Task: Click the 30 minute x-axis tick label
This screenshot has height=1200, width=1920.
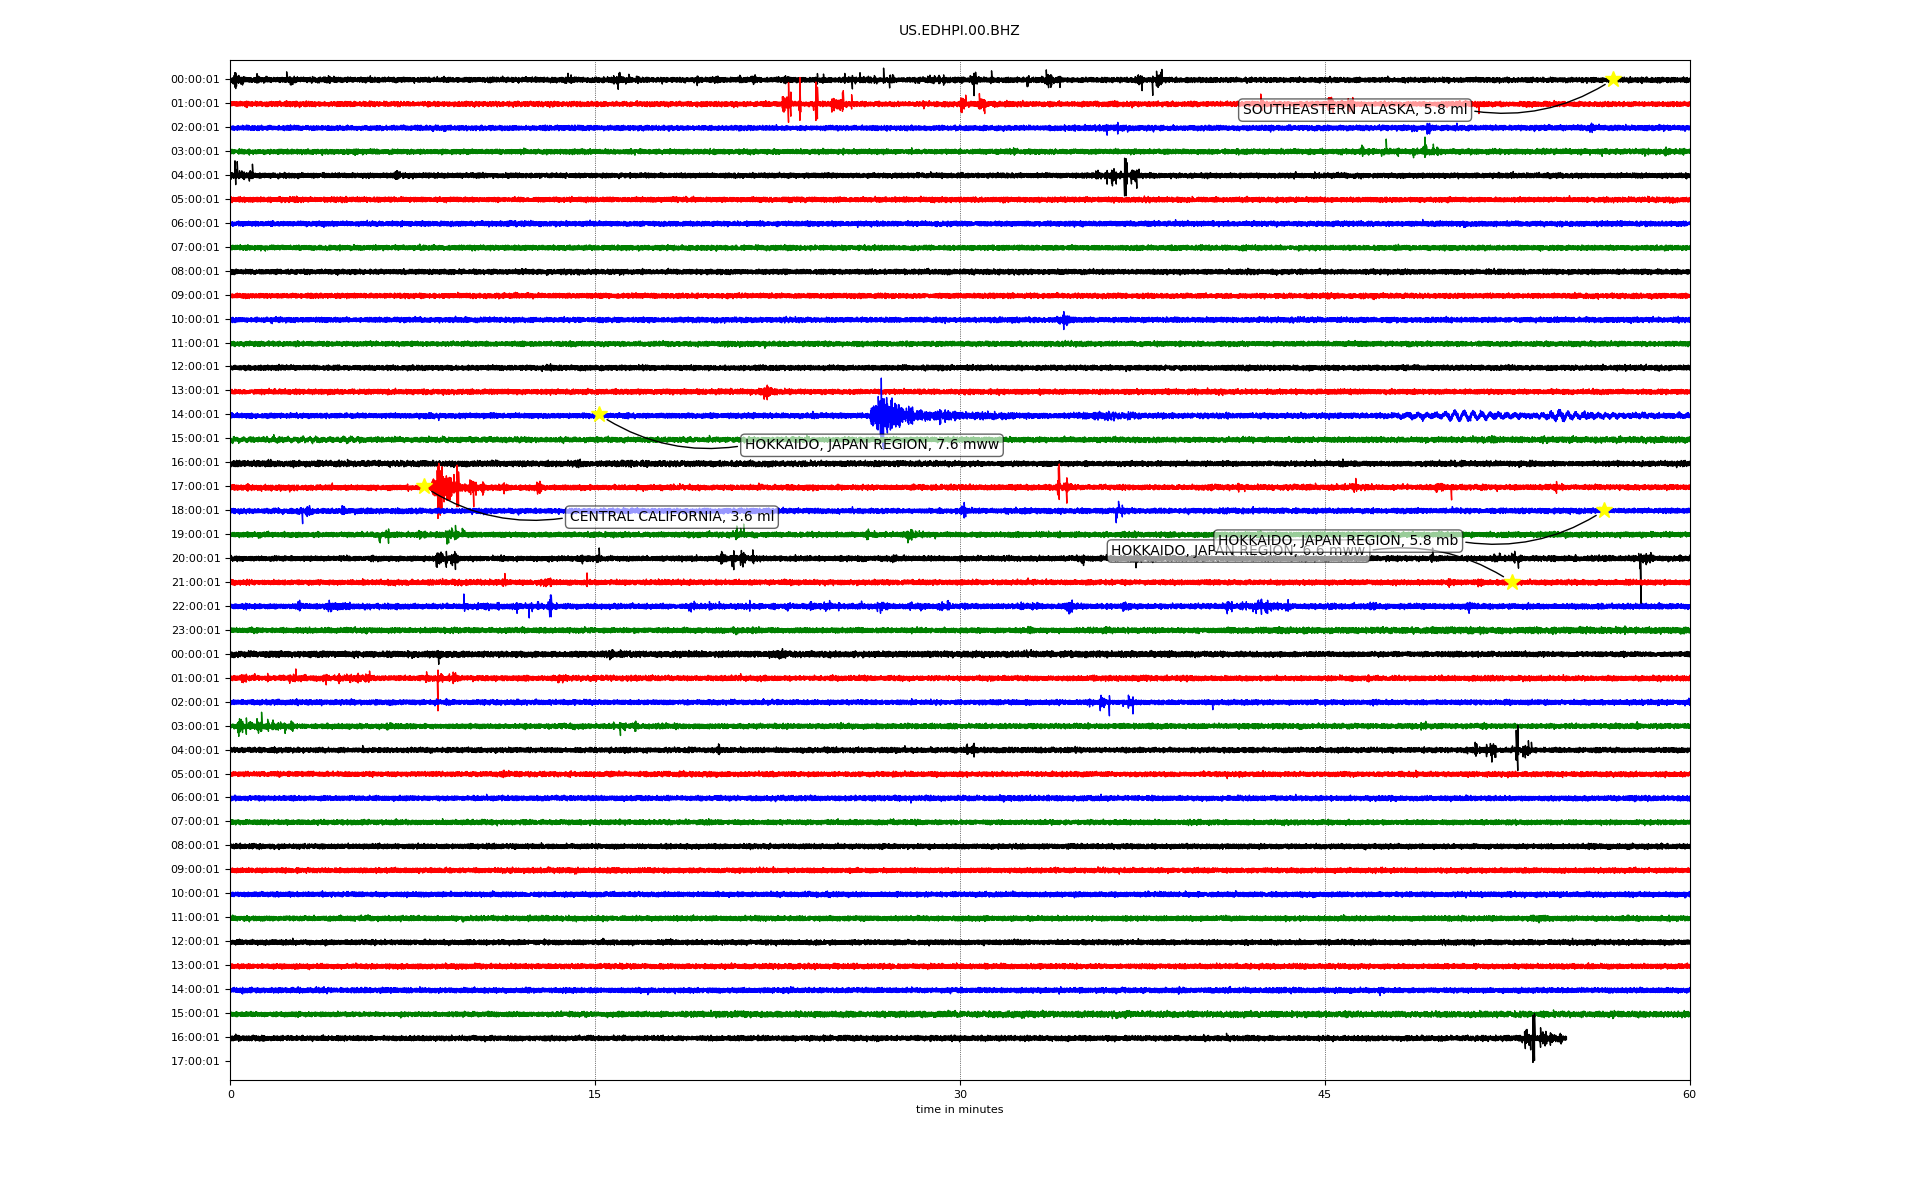Action: [x=960, y=1094]
